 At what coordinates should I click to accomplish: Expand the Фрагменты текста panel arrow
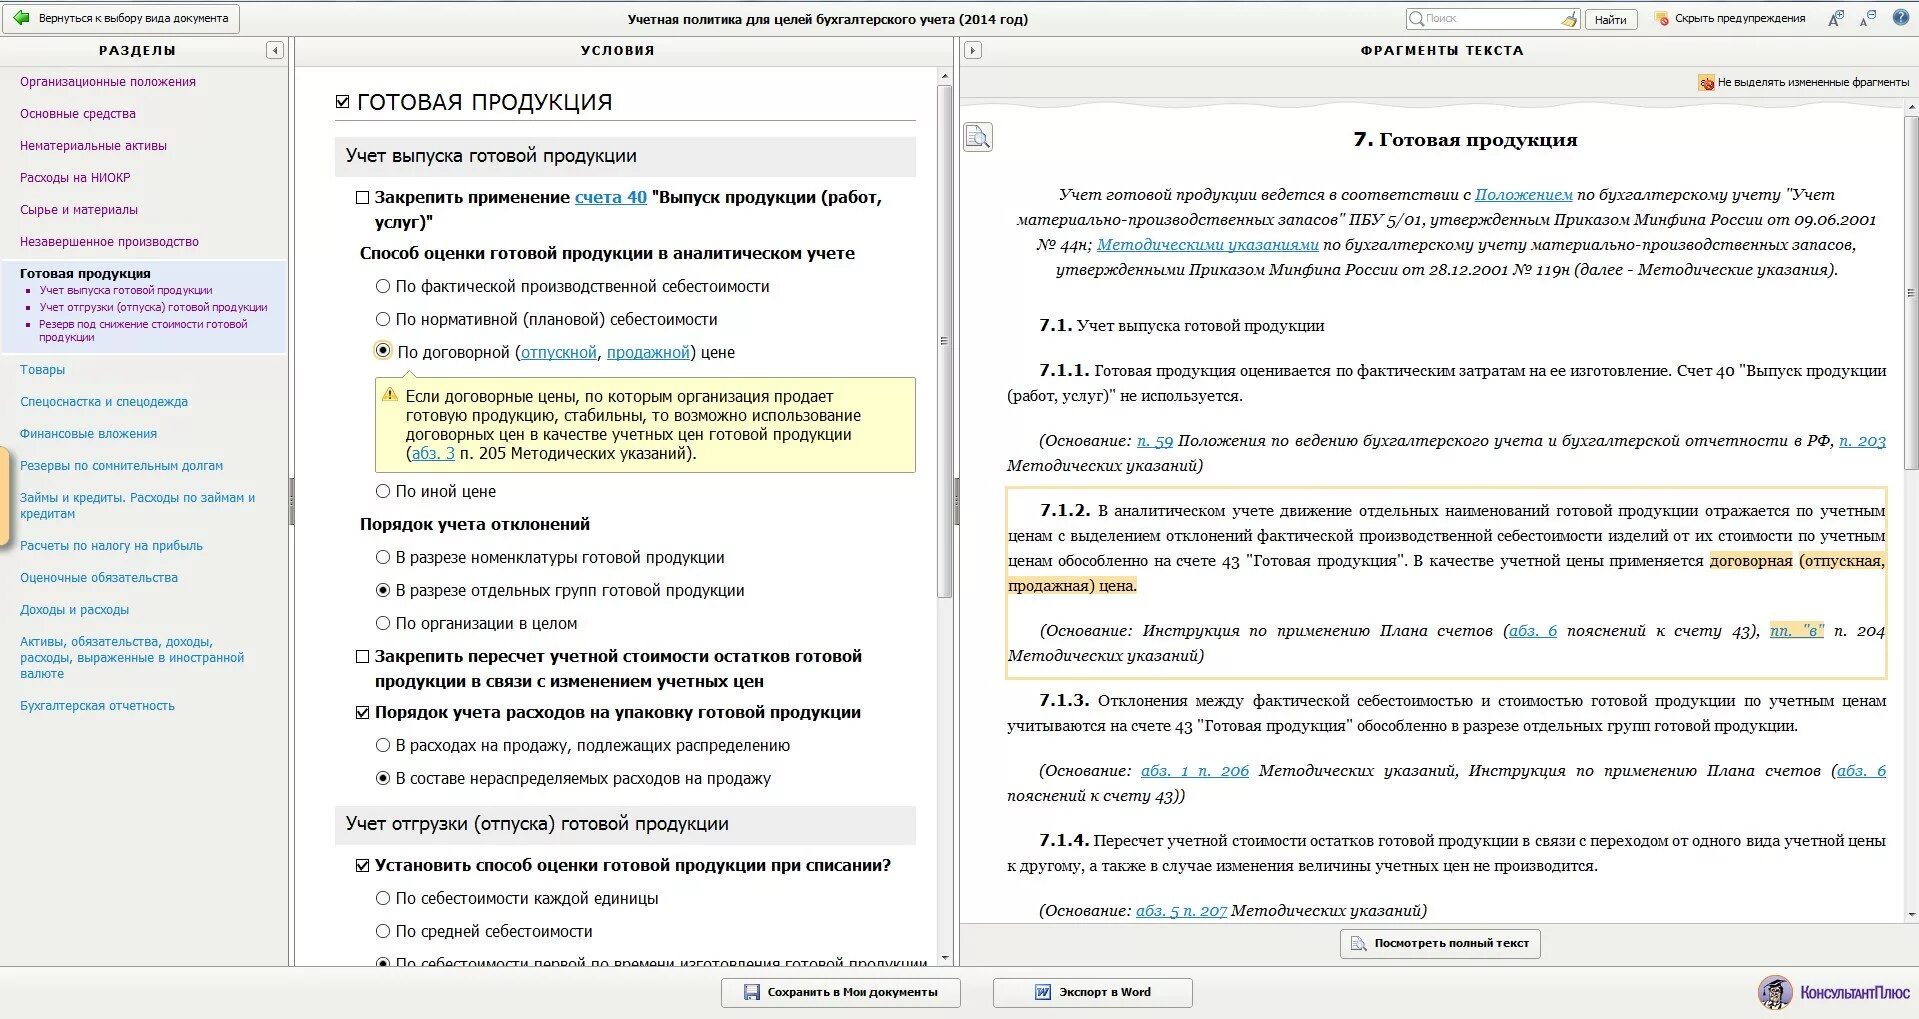click(972, 50)
